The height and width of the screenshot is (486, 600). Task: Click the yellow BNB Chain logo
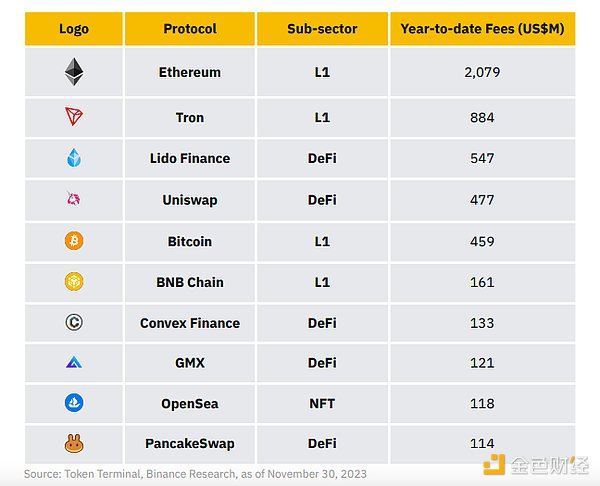point(74,282)
